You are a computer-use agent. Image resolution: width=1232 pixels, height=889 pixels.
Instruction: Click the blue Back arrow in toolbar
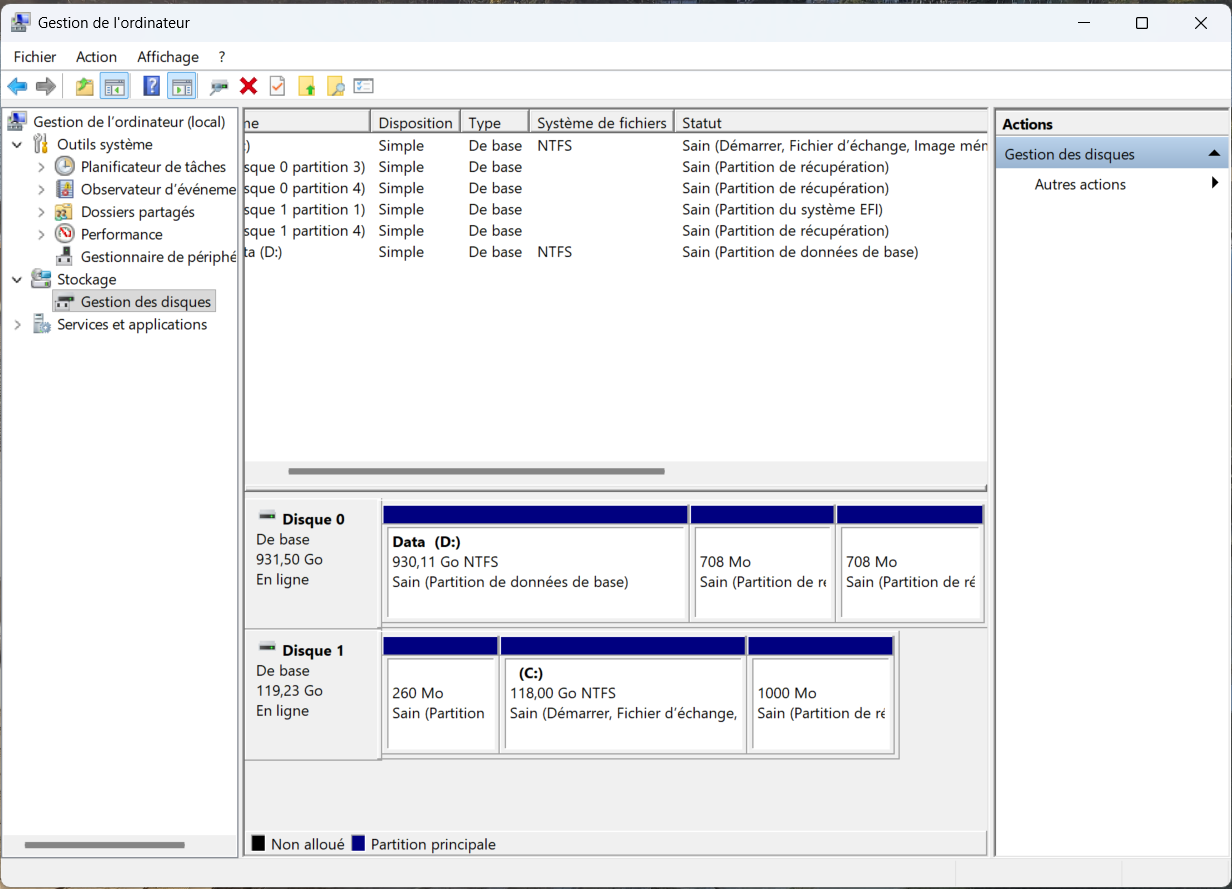coord(17,87)
